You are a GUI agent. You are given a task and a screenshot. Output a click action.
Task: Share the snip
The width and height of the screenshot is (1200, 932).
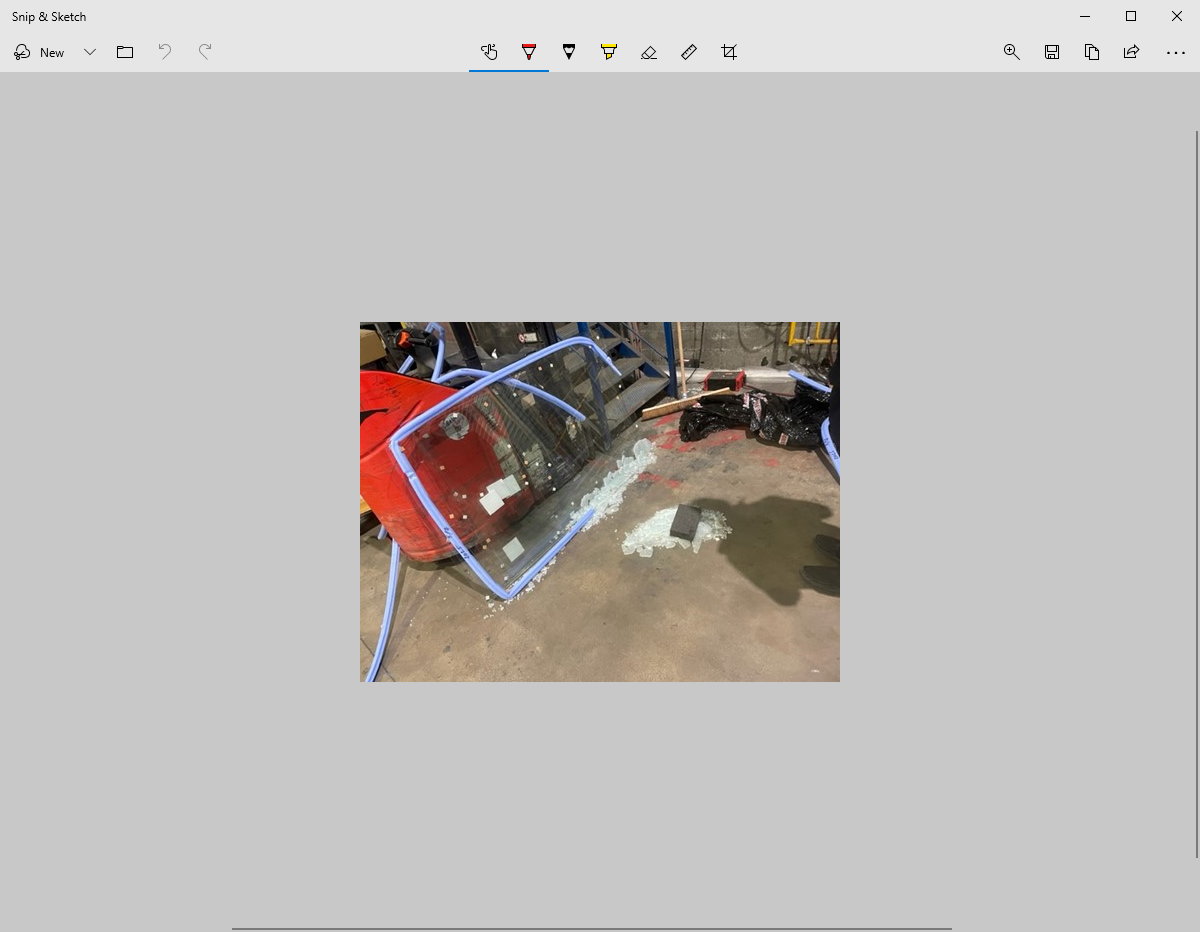1131,52
